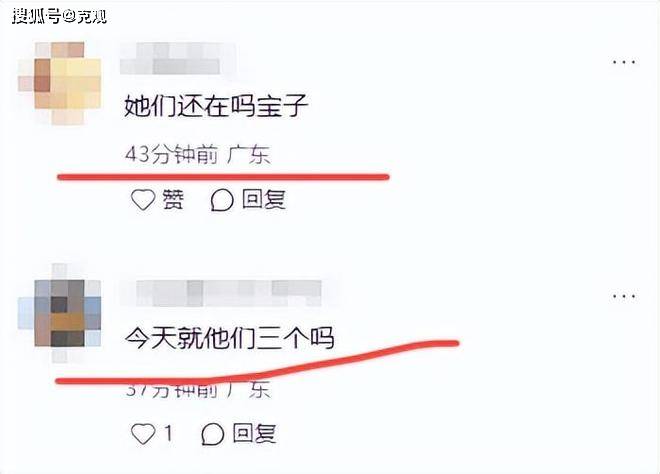This screenshot has width=660, height=474.
Task: Select the comment text 今天就他们三个吗
Action: 230,338
